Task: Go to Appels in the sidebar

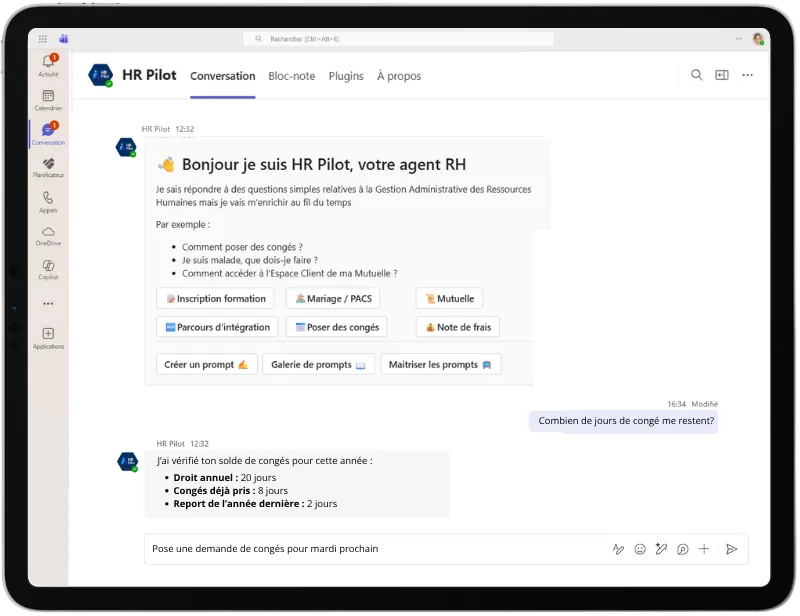Action: (48, 201)
